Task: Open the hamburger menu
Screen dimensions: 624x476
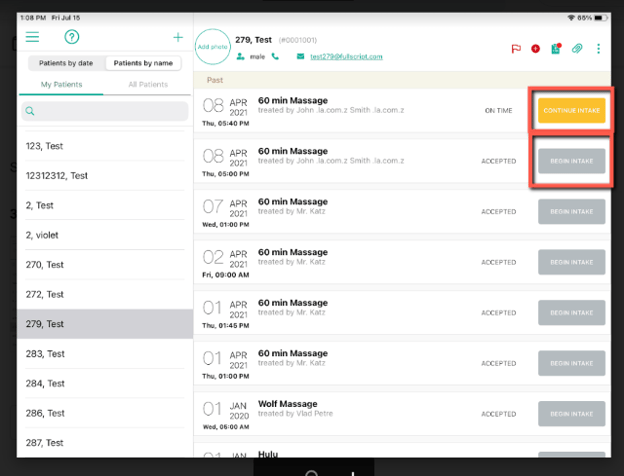Action: pyautogui.click(x=33, y=37)
